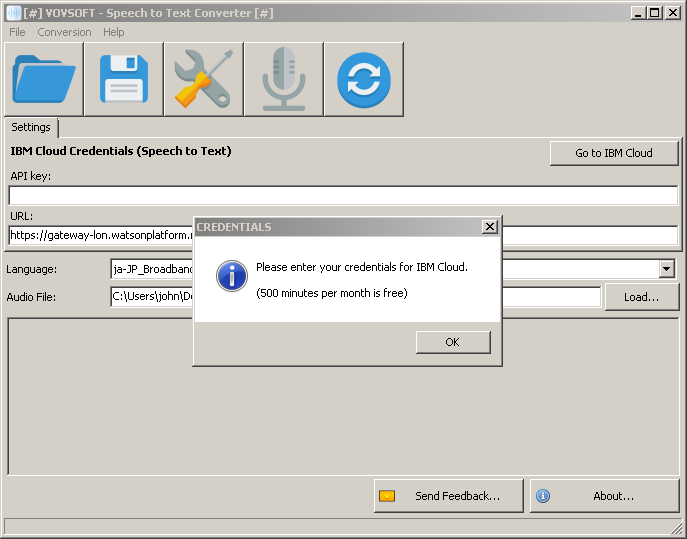Screen dimensions: 687x539
Task: Close the main Vovsoft window
Action: (672, 13)
